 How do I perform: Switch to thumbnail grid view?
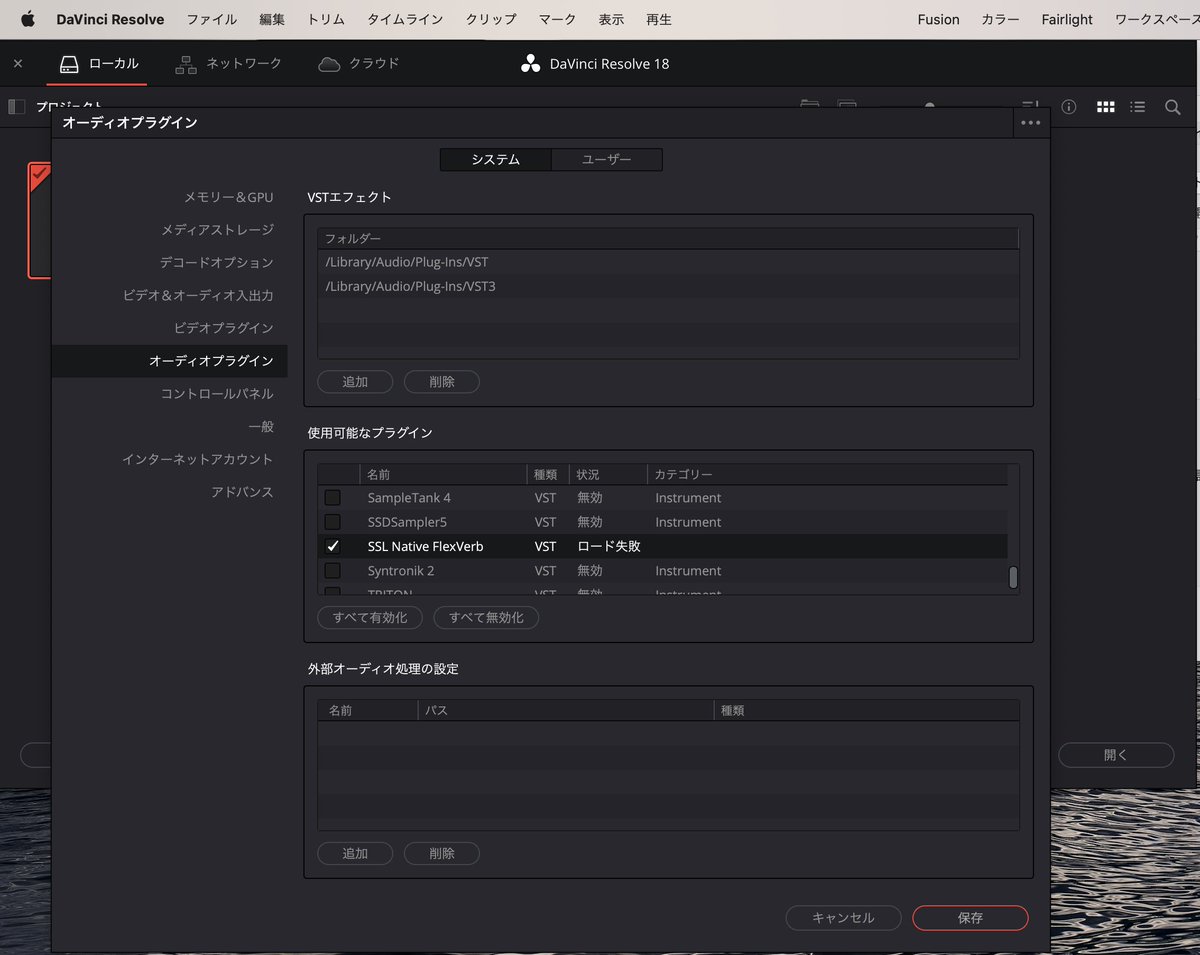pos(1105,107)
